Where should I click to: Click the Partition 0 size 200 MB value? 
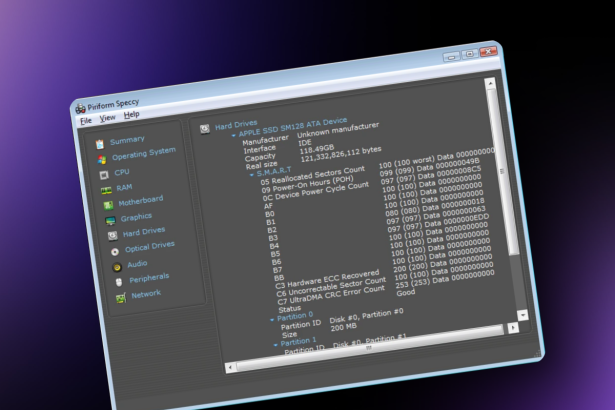[x=344, y=326]
